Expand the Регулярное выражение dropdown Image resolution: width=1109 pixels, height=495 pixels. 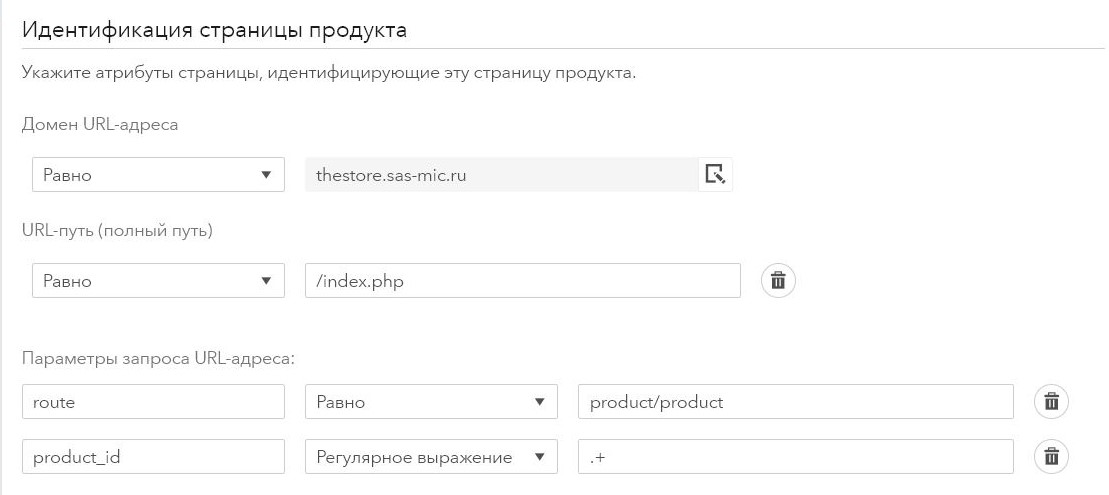(431, 457)
